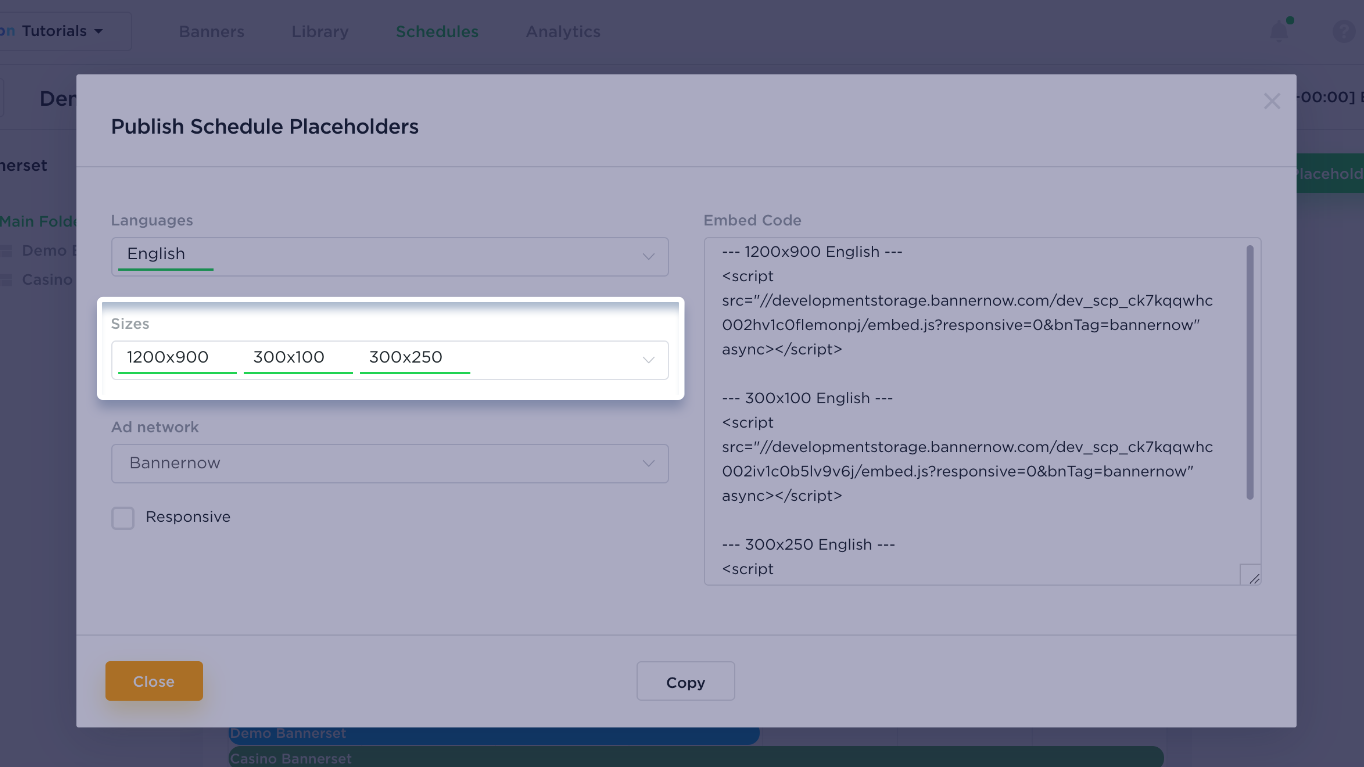The width and height of the screenshot is (1364, 767).
Task: Open the notifications bell icon
Action: [x=1279, y=32]
